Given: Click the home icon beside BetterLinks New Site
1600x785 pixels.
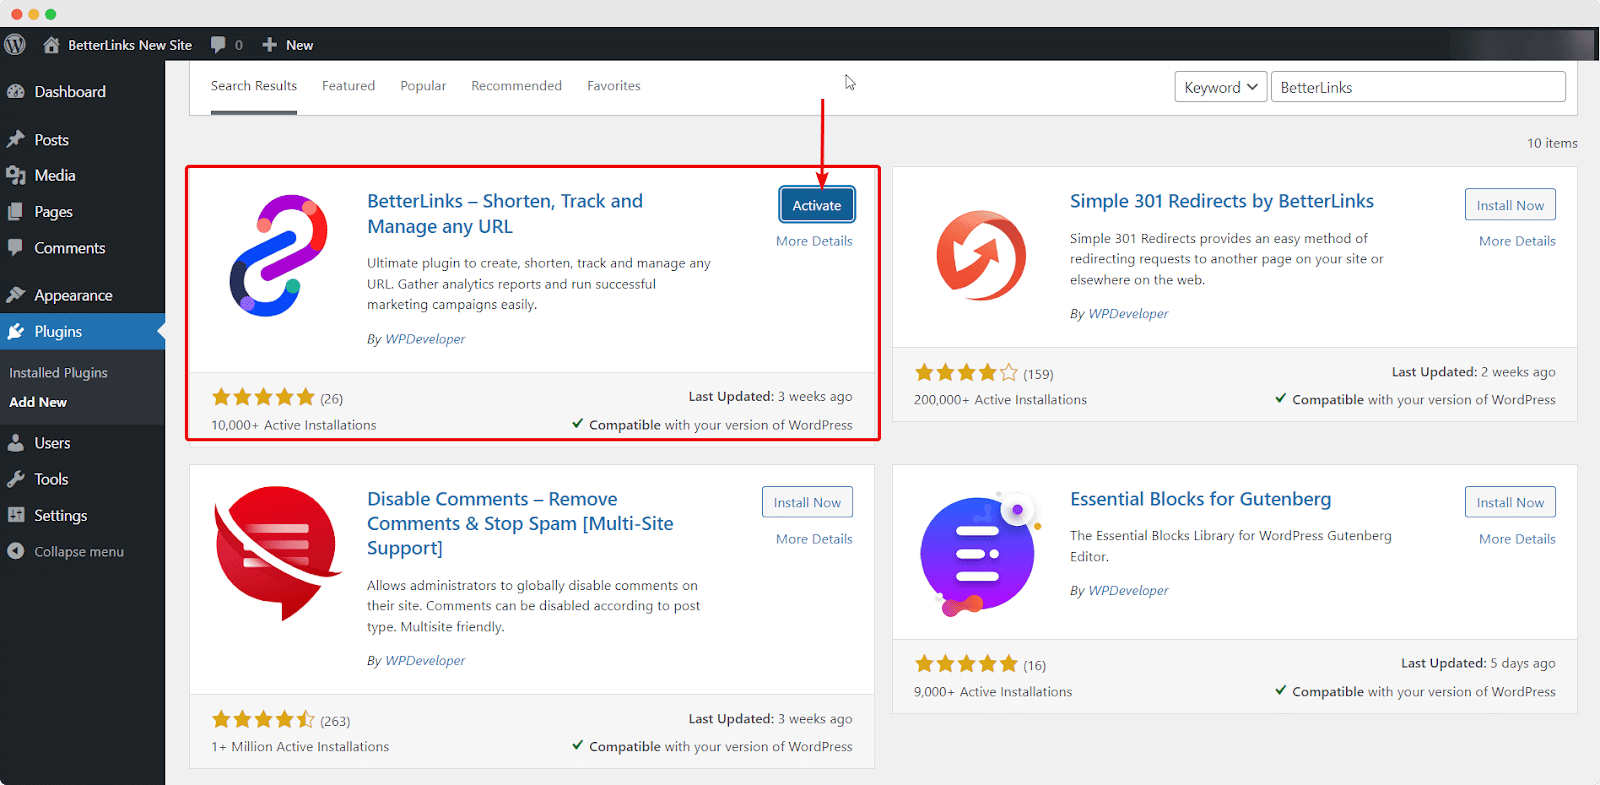Looking at the screenshot, I should click(x=51, y=45).
